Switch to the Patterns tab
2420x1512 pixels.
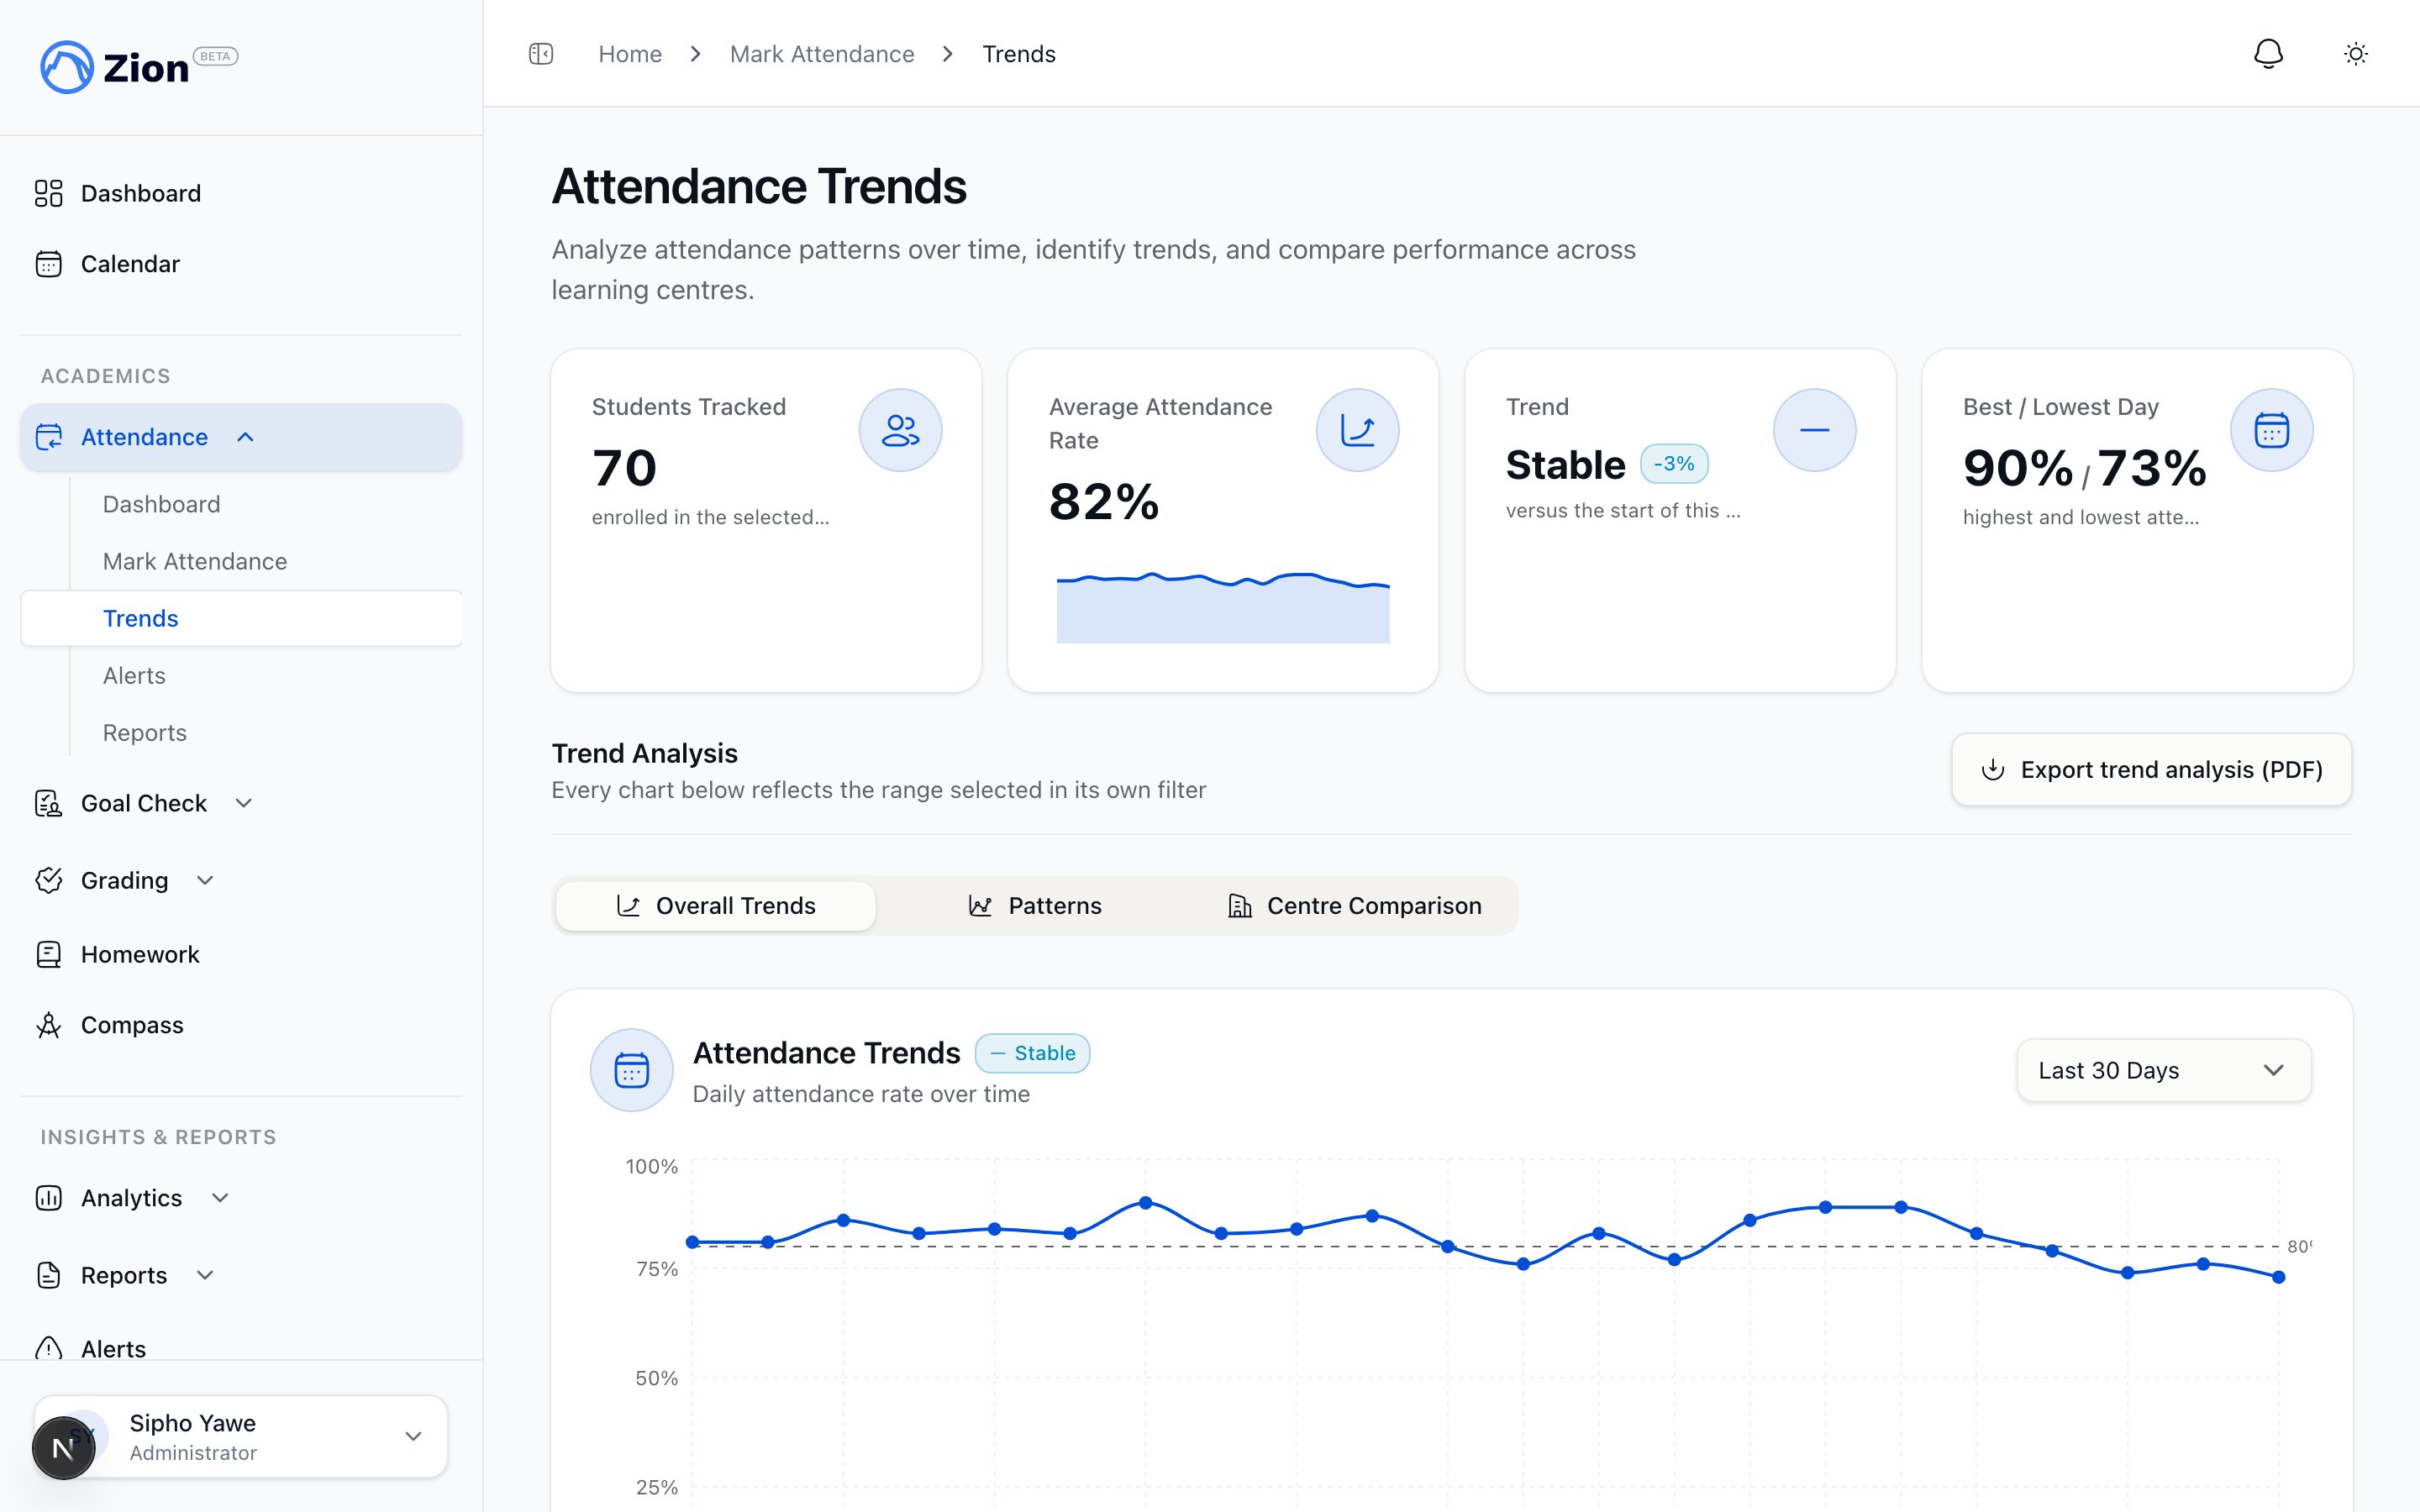click(1035, 905)
